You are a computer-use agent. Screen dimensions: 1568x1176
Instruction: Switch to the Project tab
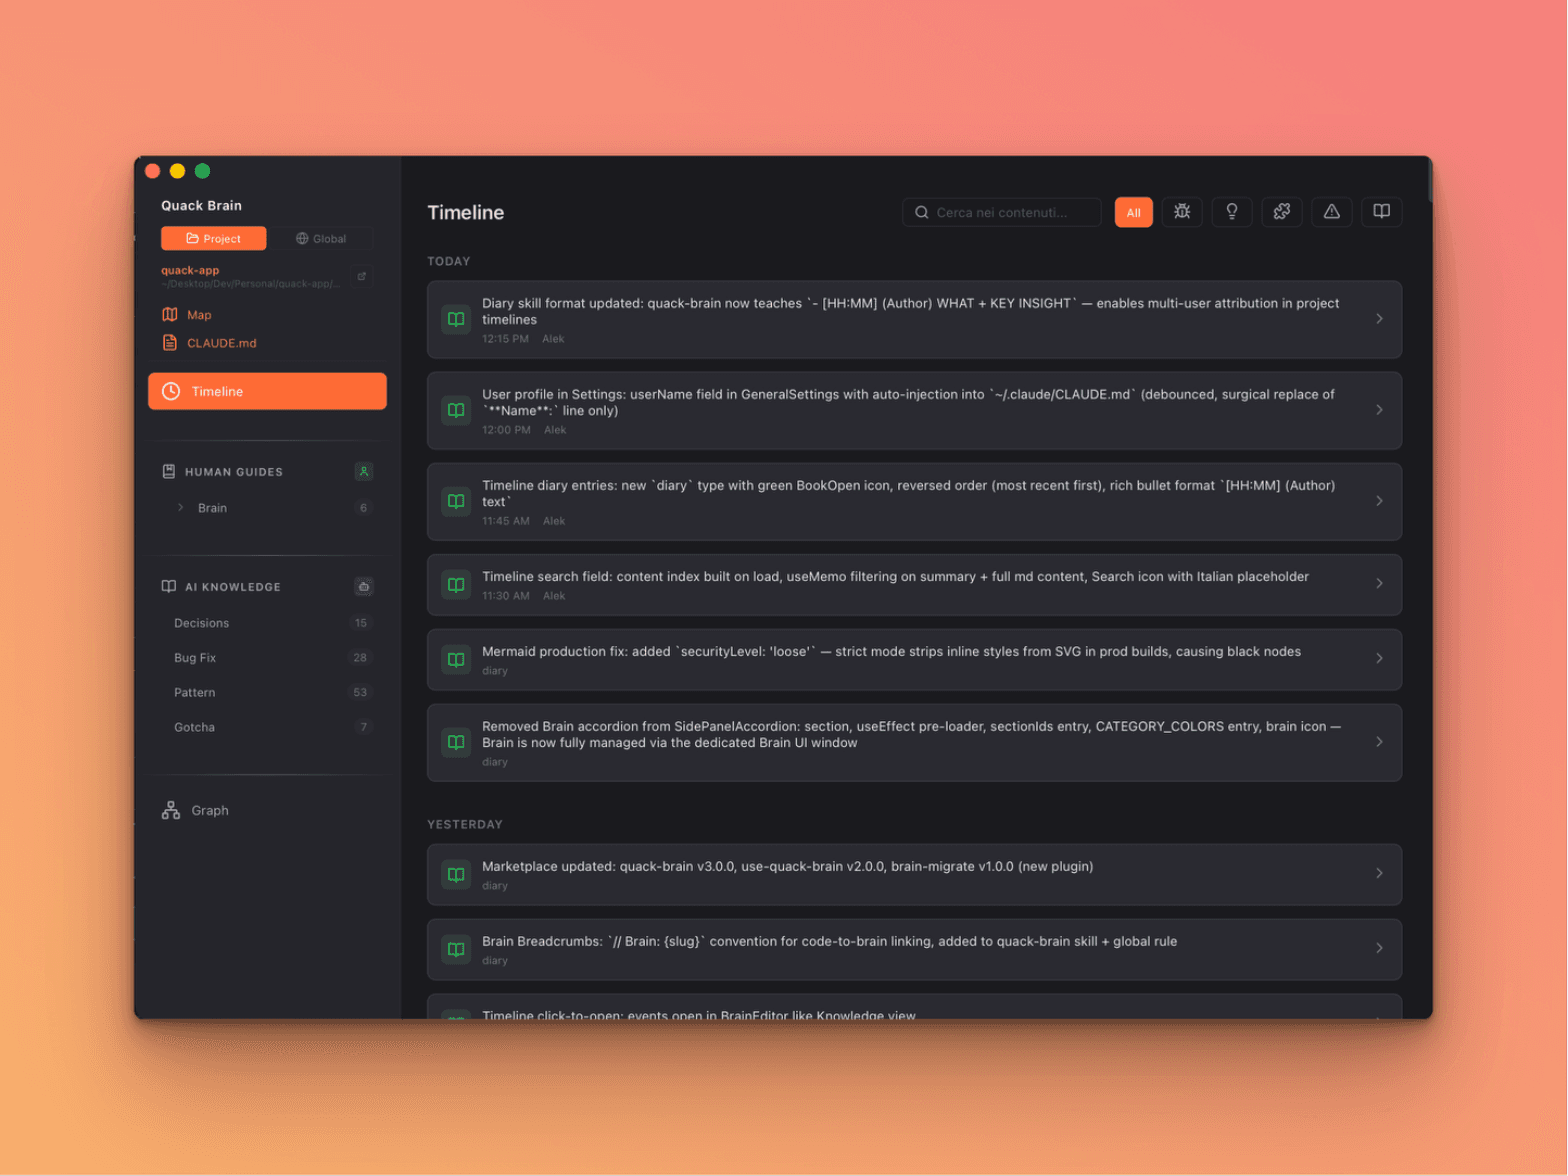213,239
